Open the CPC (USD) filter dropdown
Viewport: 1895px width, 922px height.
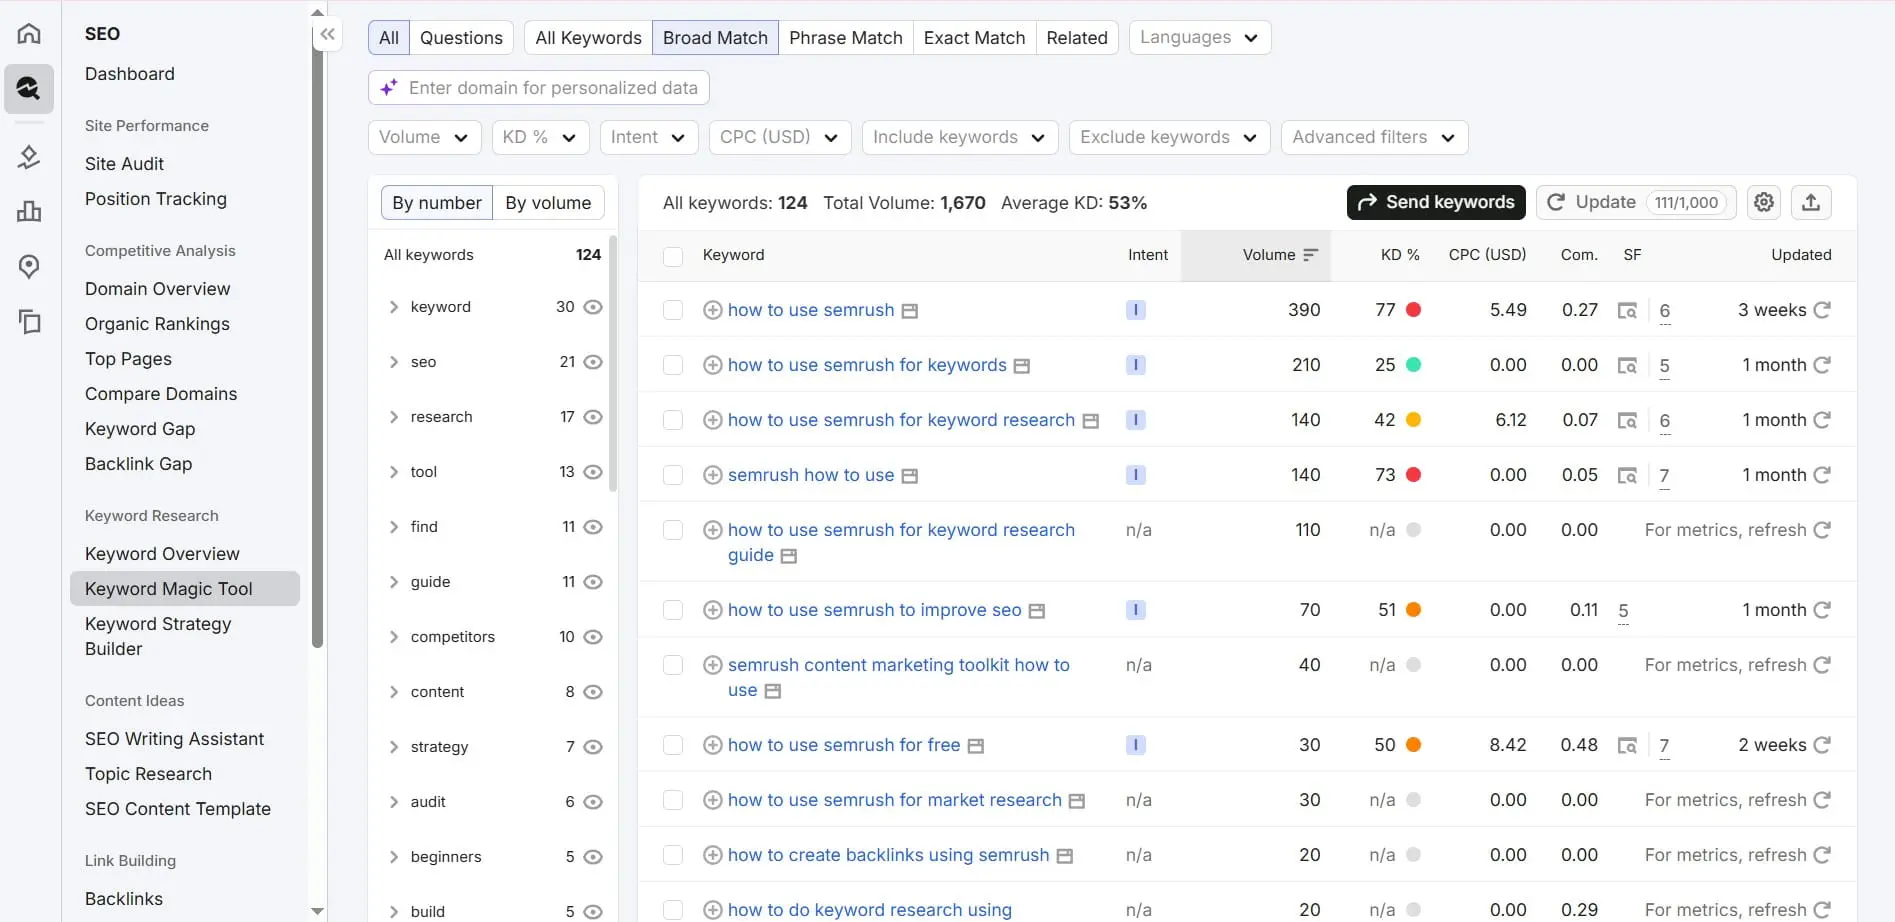(x=779, y=137)
